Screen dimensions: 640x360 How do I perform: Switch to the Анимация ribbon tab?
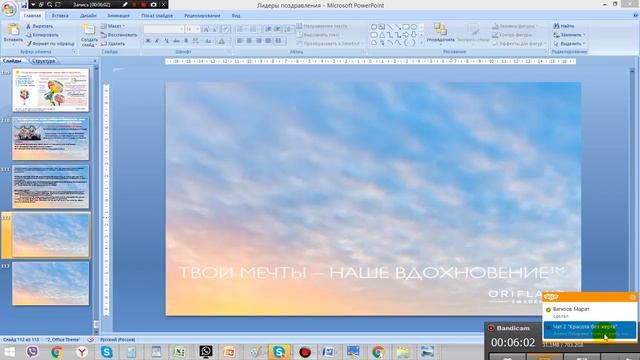tap(118, 16)
